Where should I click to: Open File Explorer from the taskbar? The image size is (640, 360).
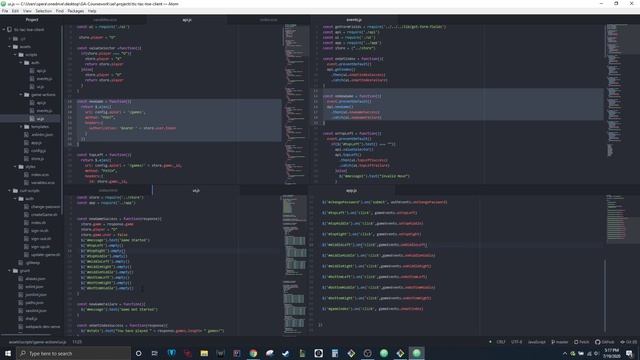[204, 353]
